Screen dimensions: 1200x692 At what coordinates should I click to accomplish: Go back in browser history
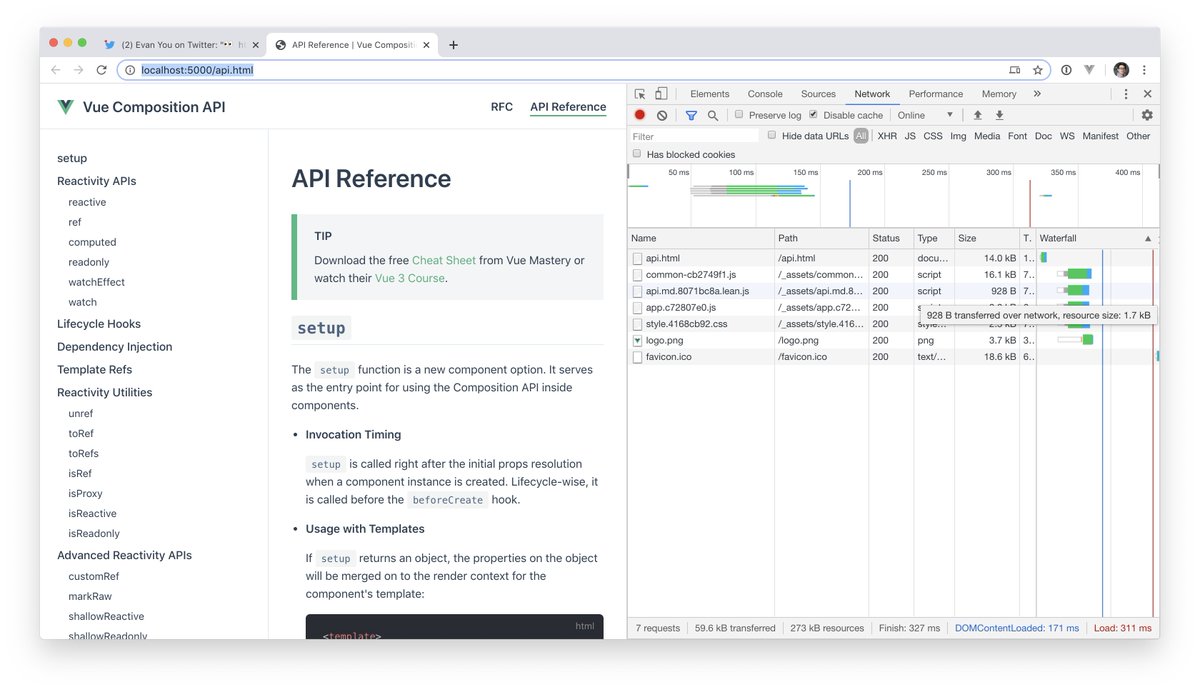(55, 70)
